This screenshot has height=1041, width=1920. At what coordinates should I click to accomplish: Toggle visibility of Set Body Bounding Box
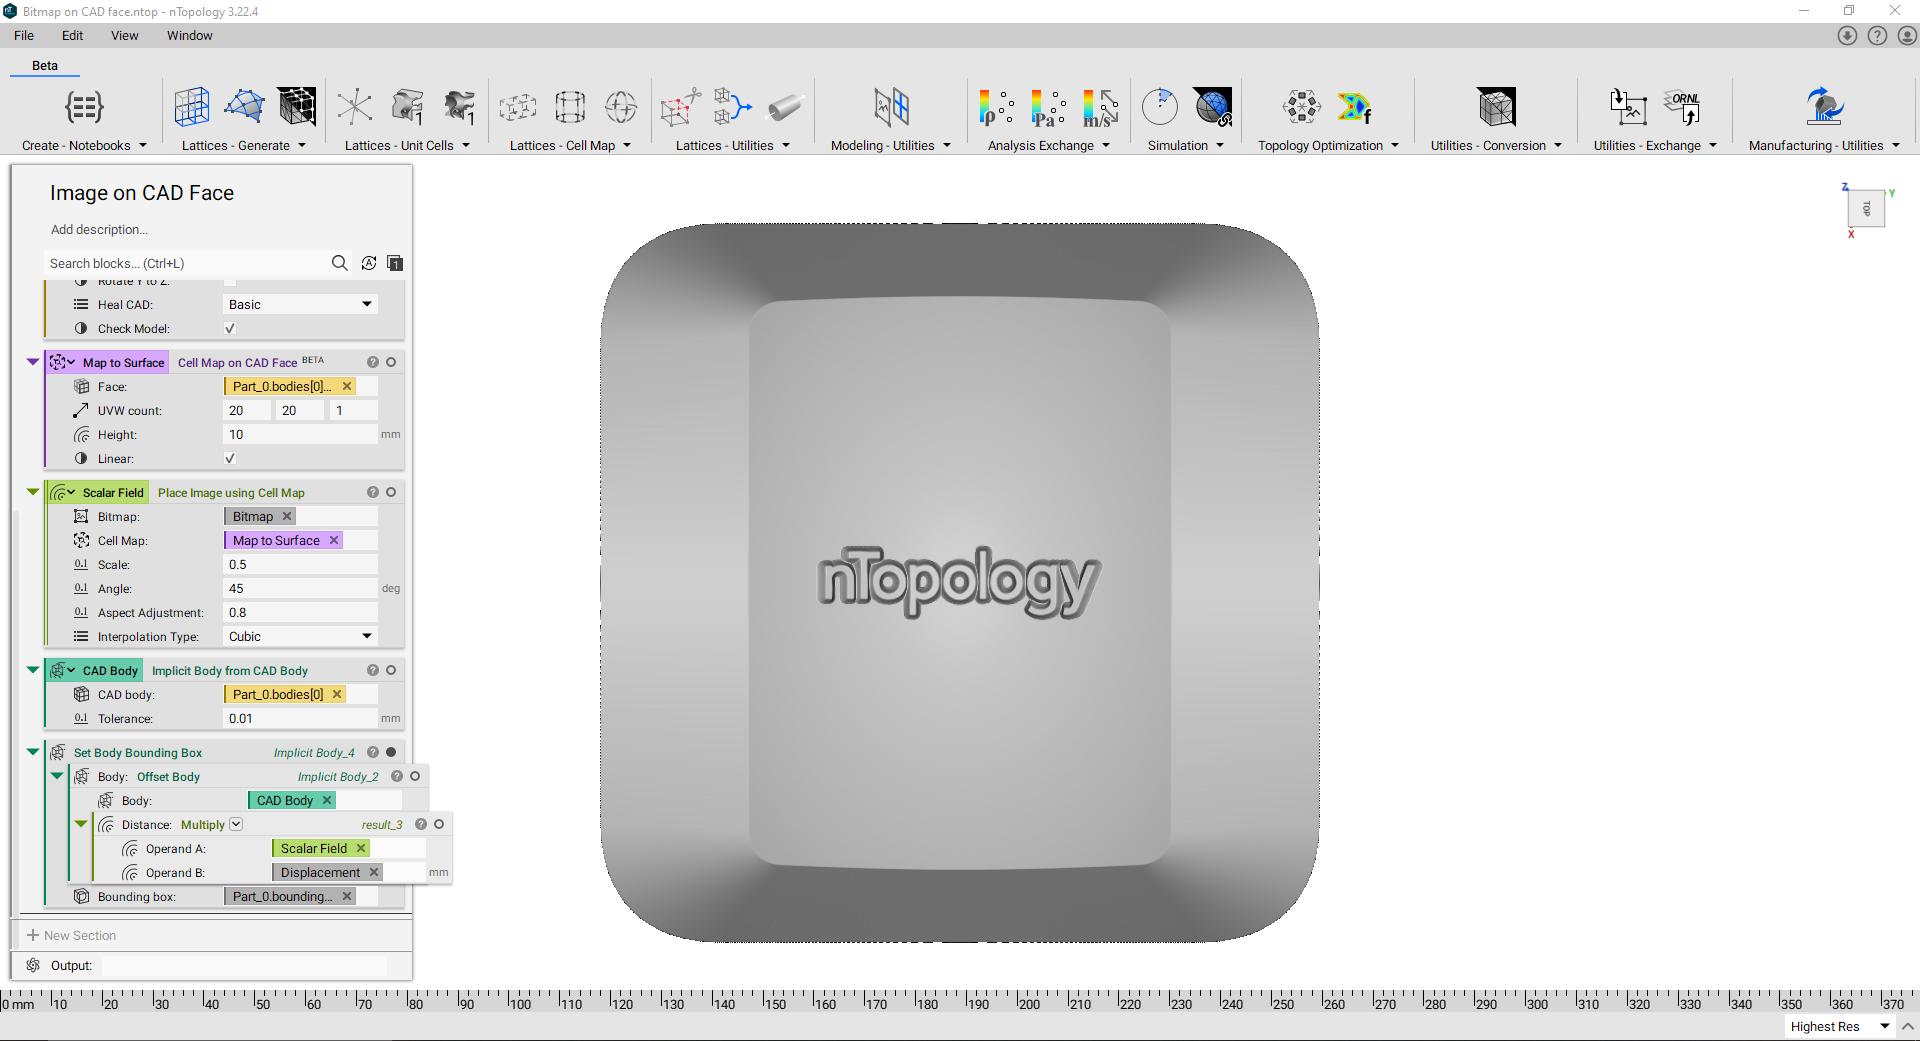point(391,752)
